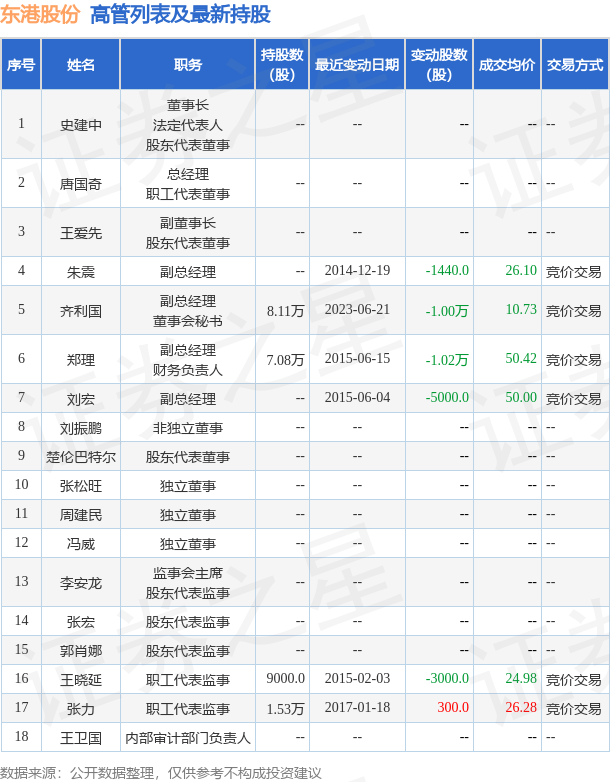Click the date 2023-06-21
The height and width of the screenshot is (782, 610).
coord(357,310)
